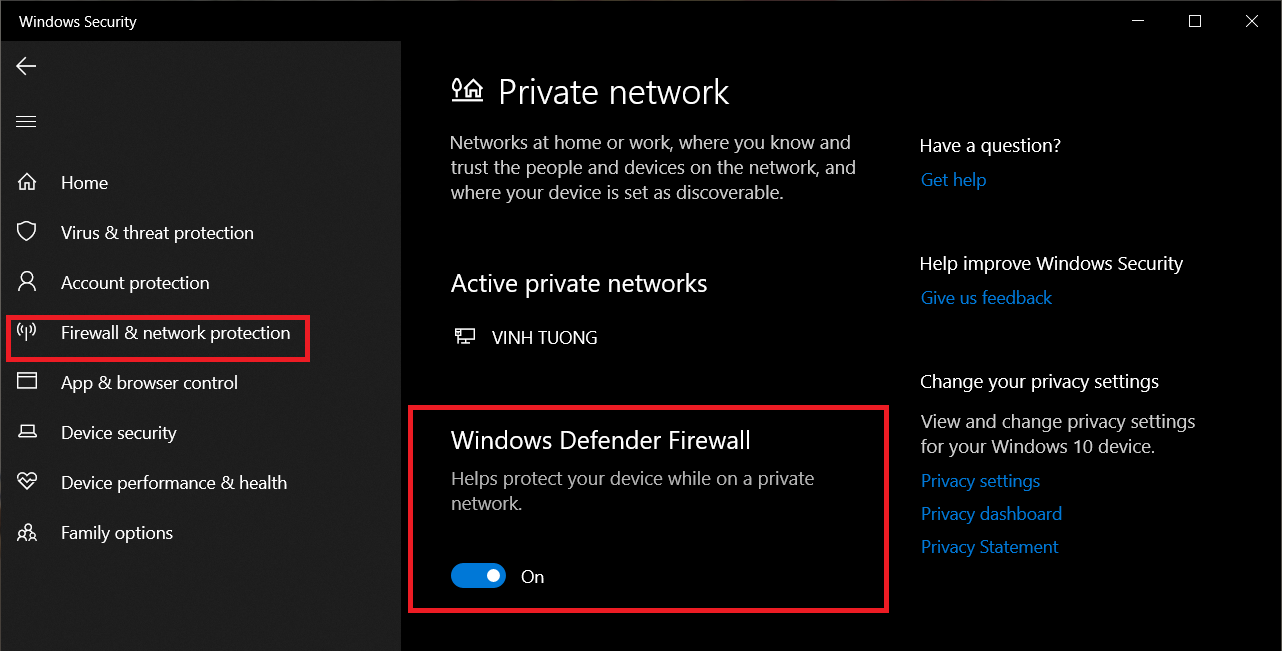Maximize the Windows Security window
The image size is (1282, 651).
(x=1194, y=21)
